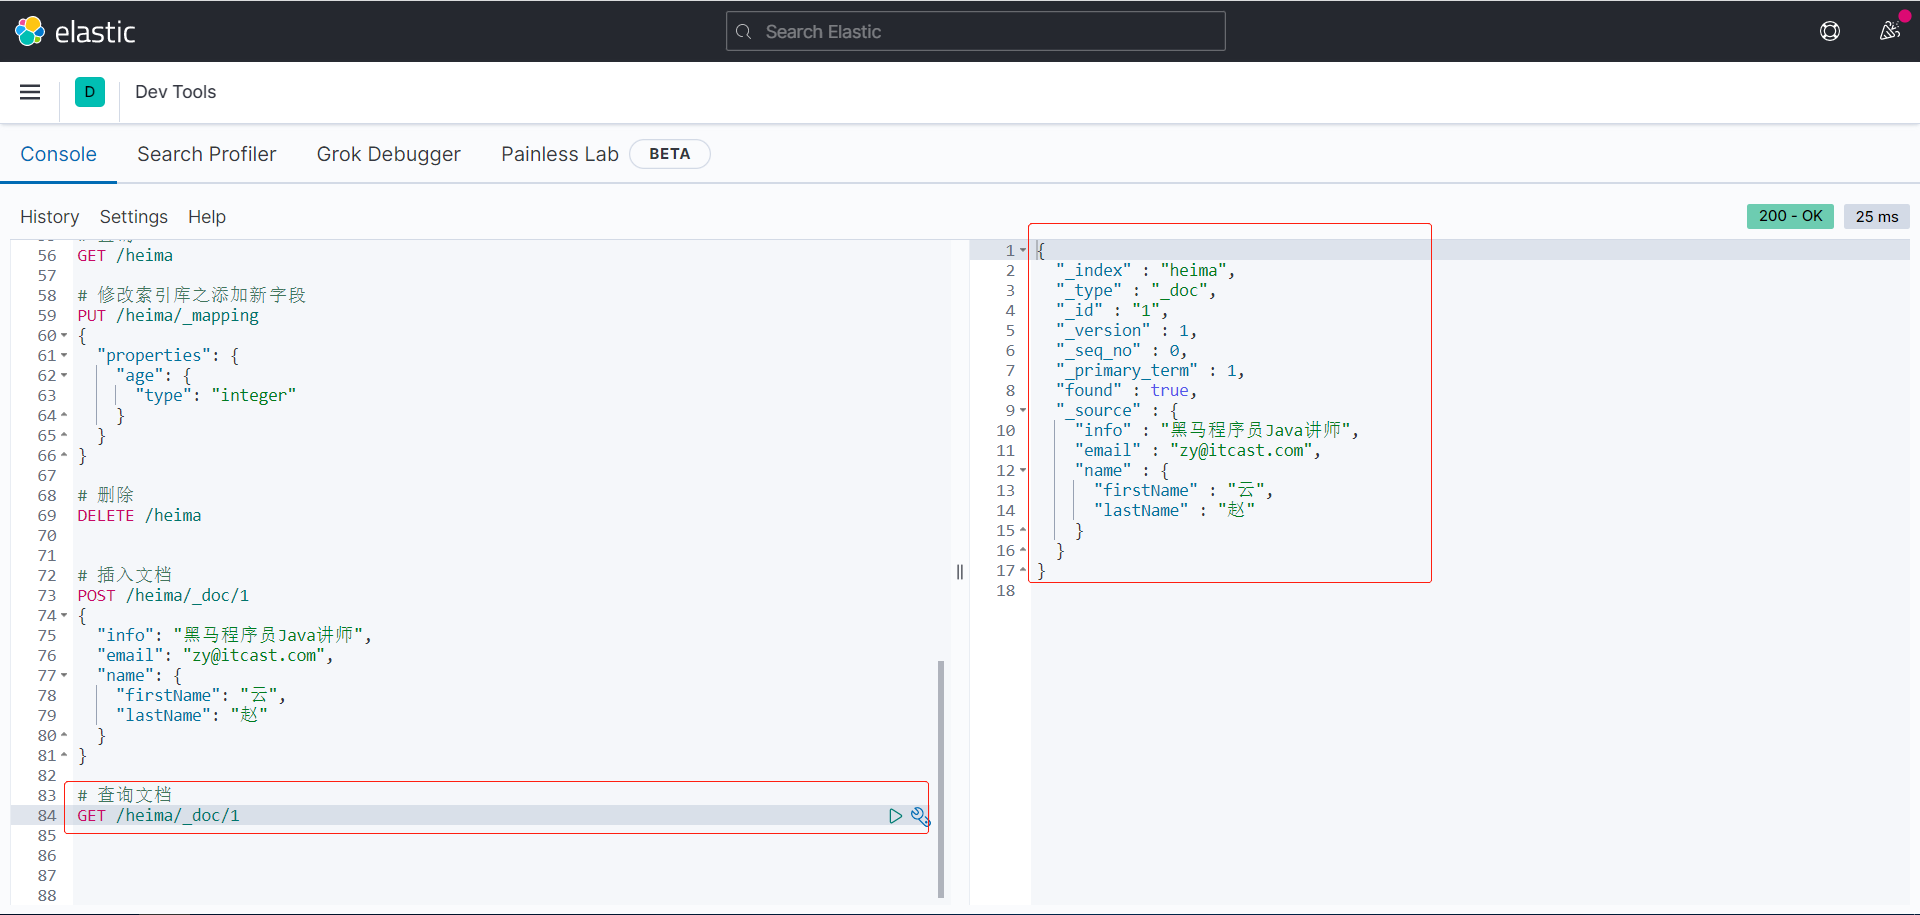Click the "lastName" line in the response

point(1174,511)
